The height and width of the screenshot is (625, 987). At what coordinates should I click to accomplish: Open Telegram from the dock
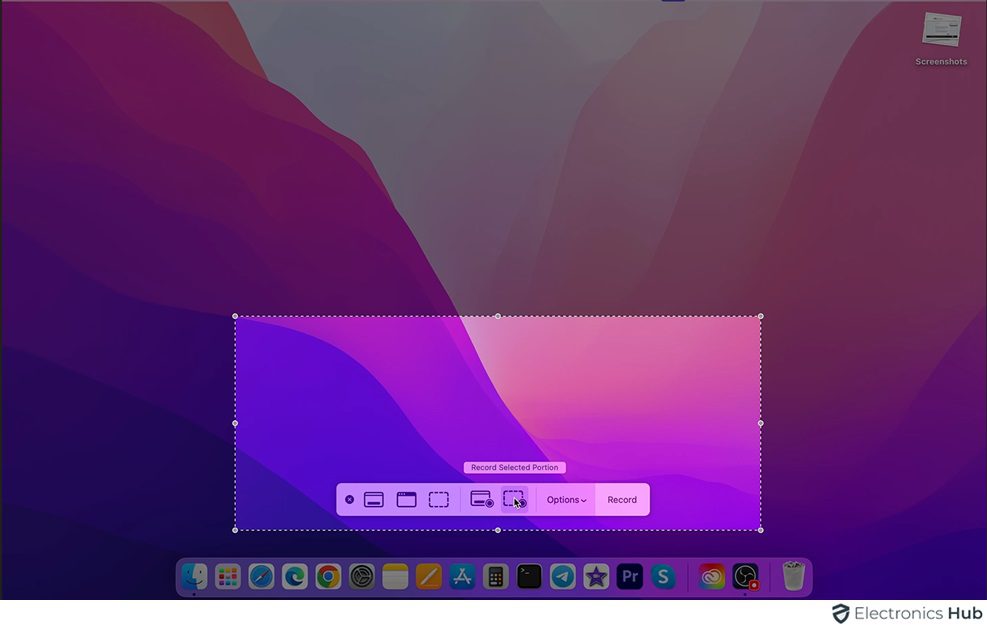click(563, 576)
